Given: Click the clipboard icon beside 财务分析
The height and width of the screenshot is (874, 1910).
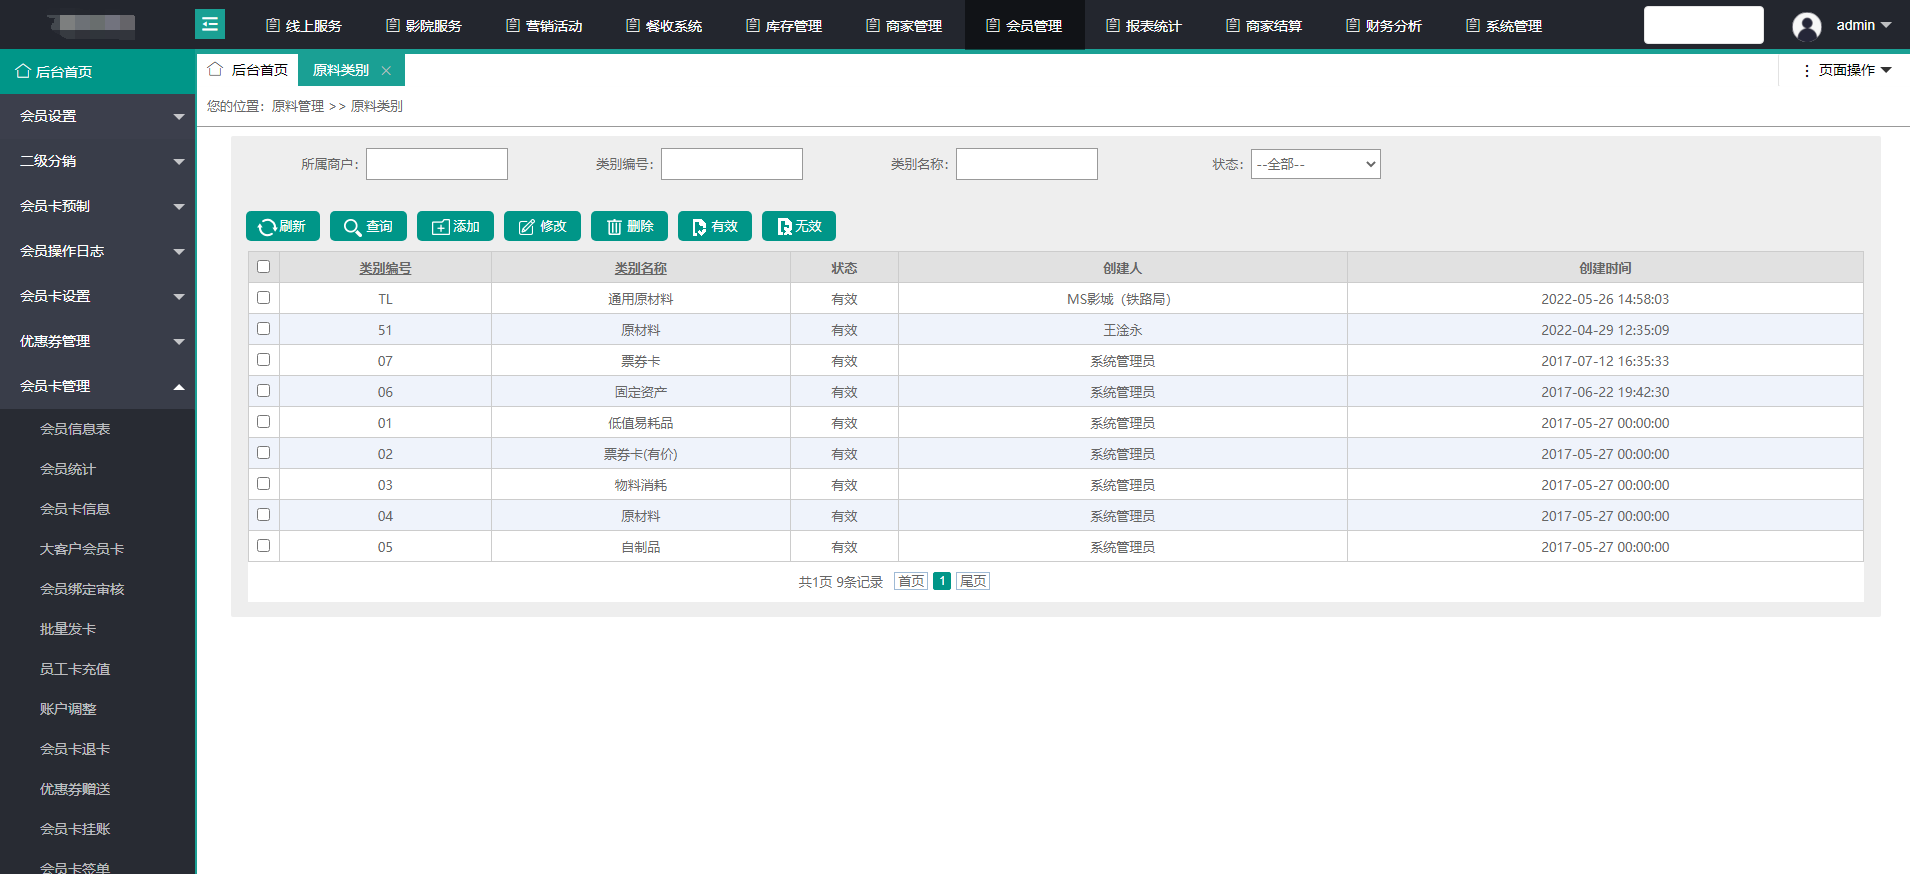Looking at the screenshot, I should [x=1353, y=25].
